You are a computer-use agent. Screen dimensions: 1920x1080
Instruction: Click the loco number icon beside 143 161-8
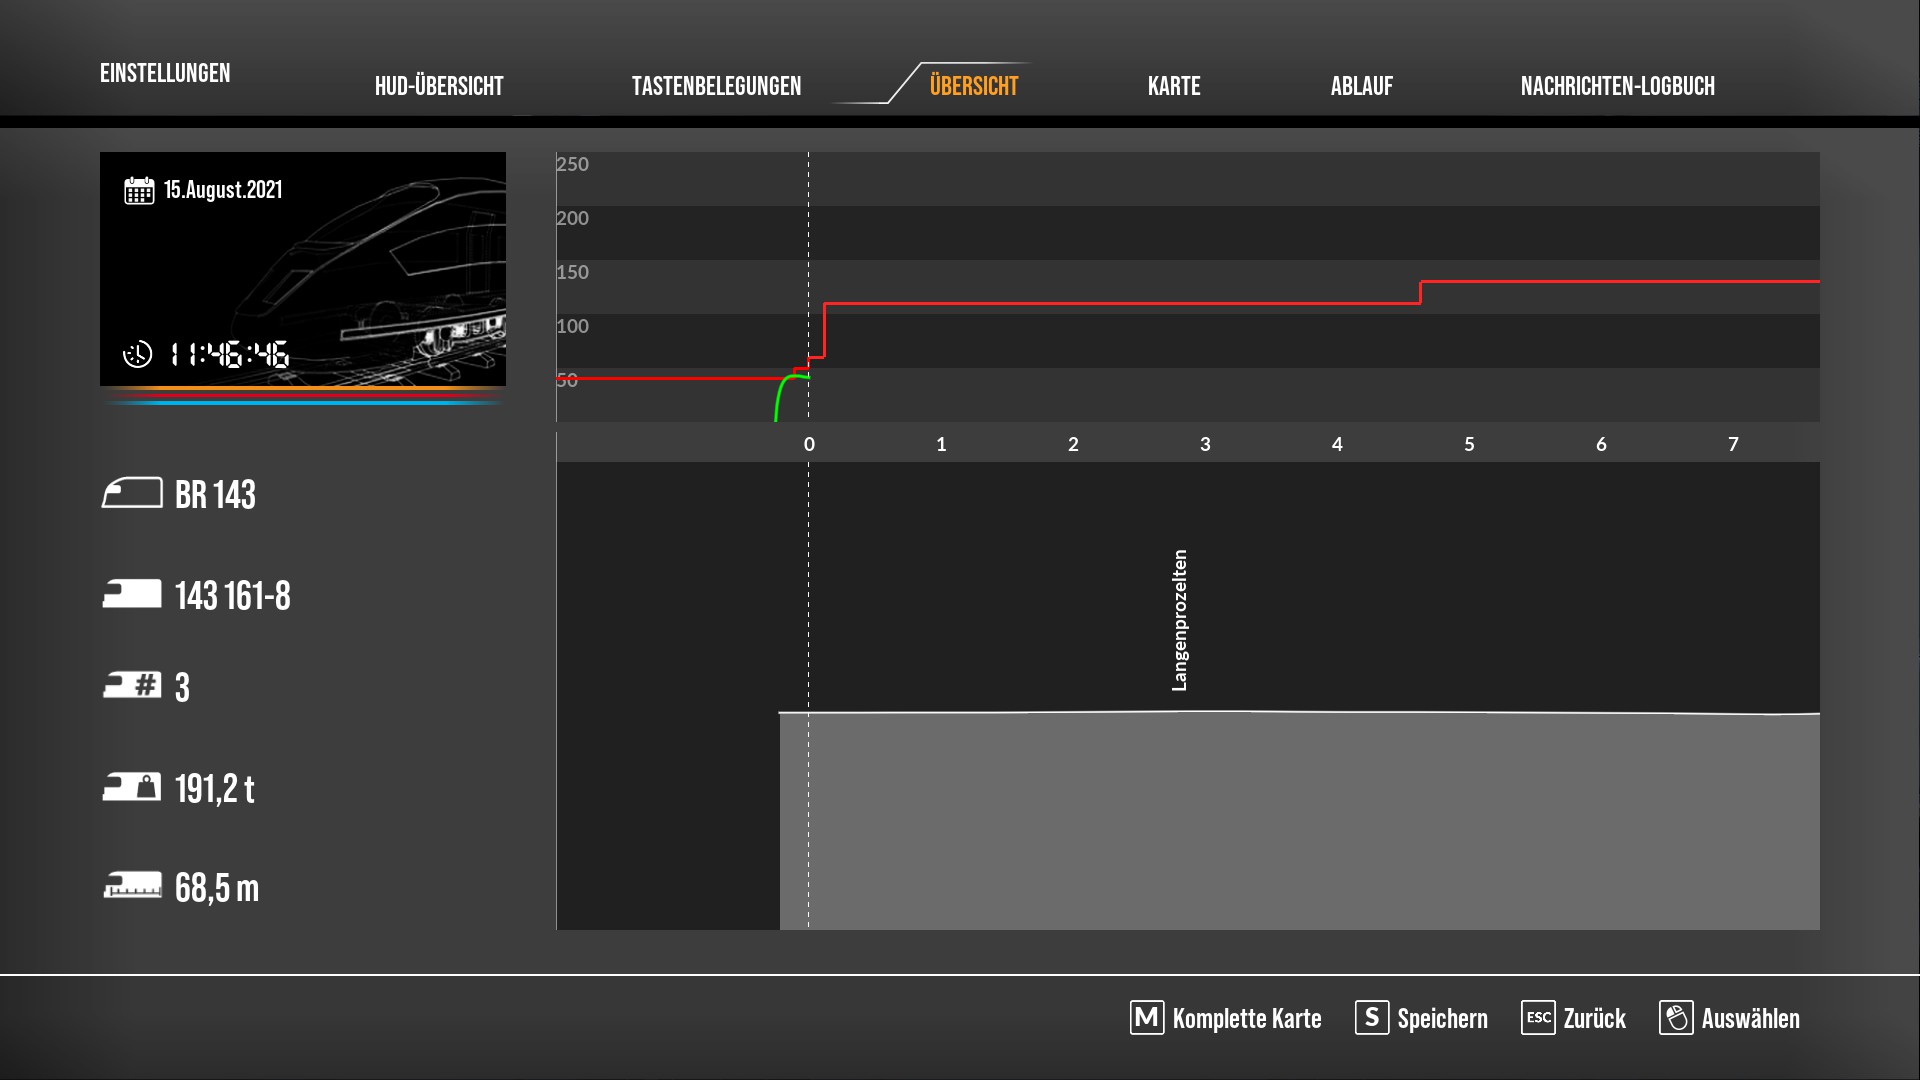click(132, 594)
